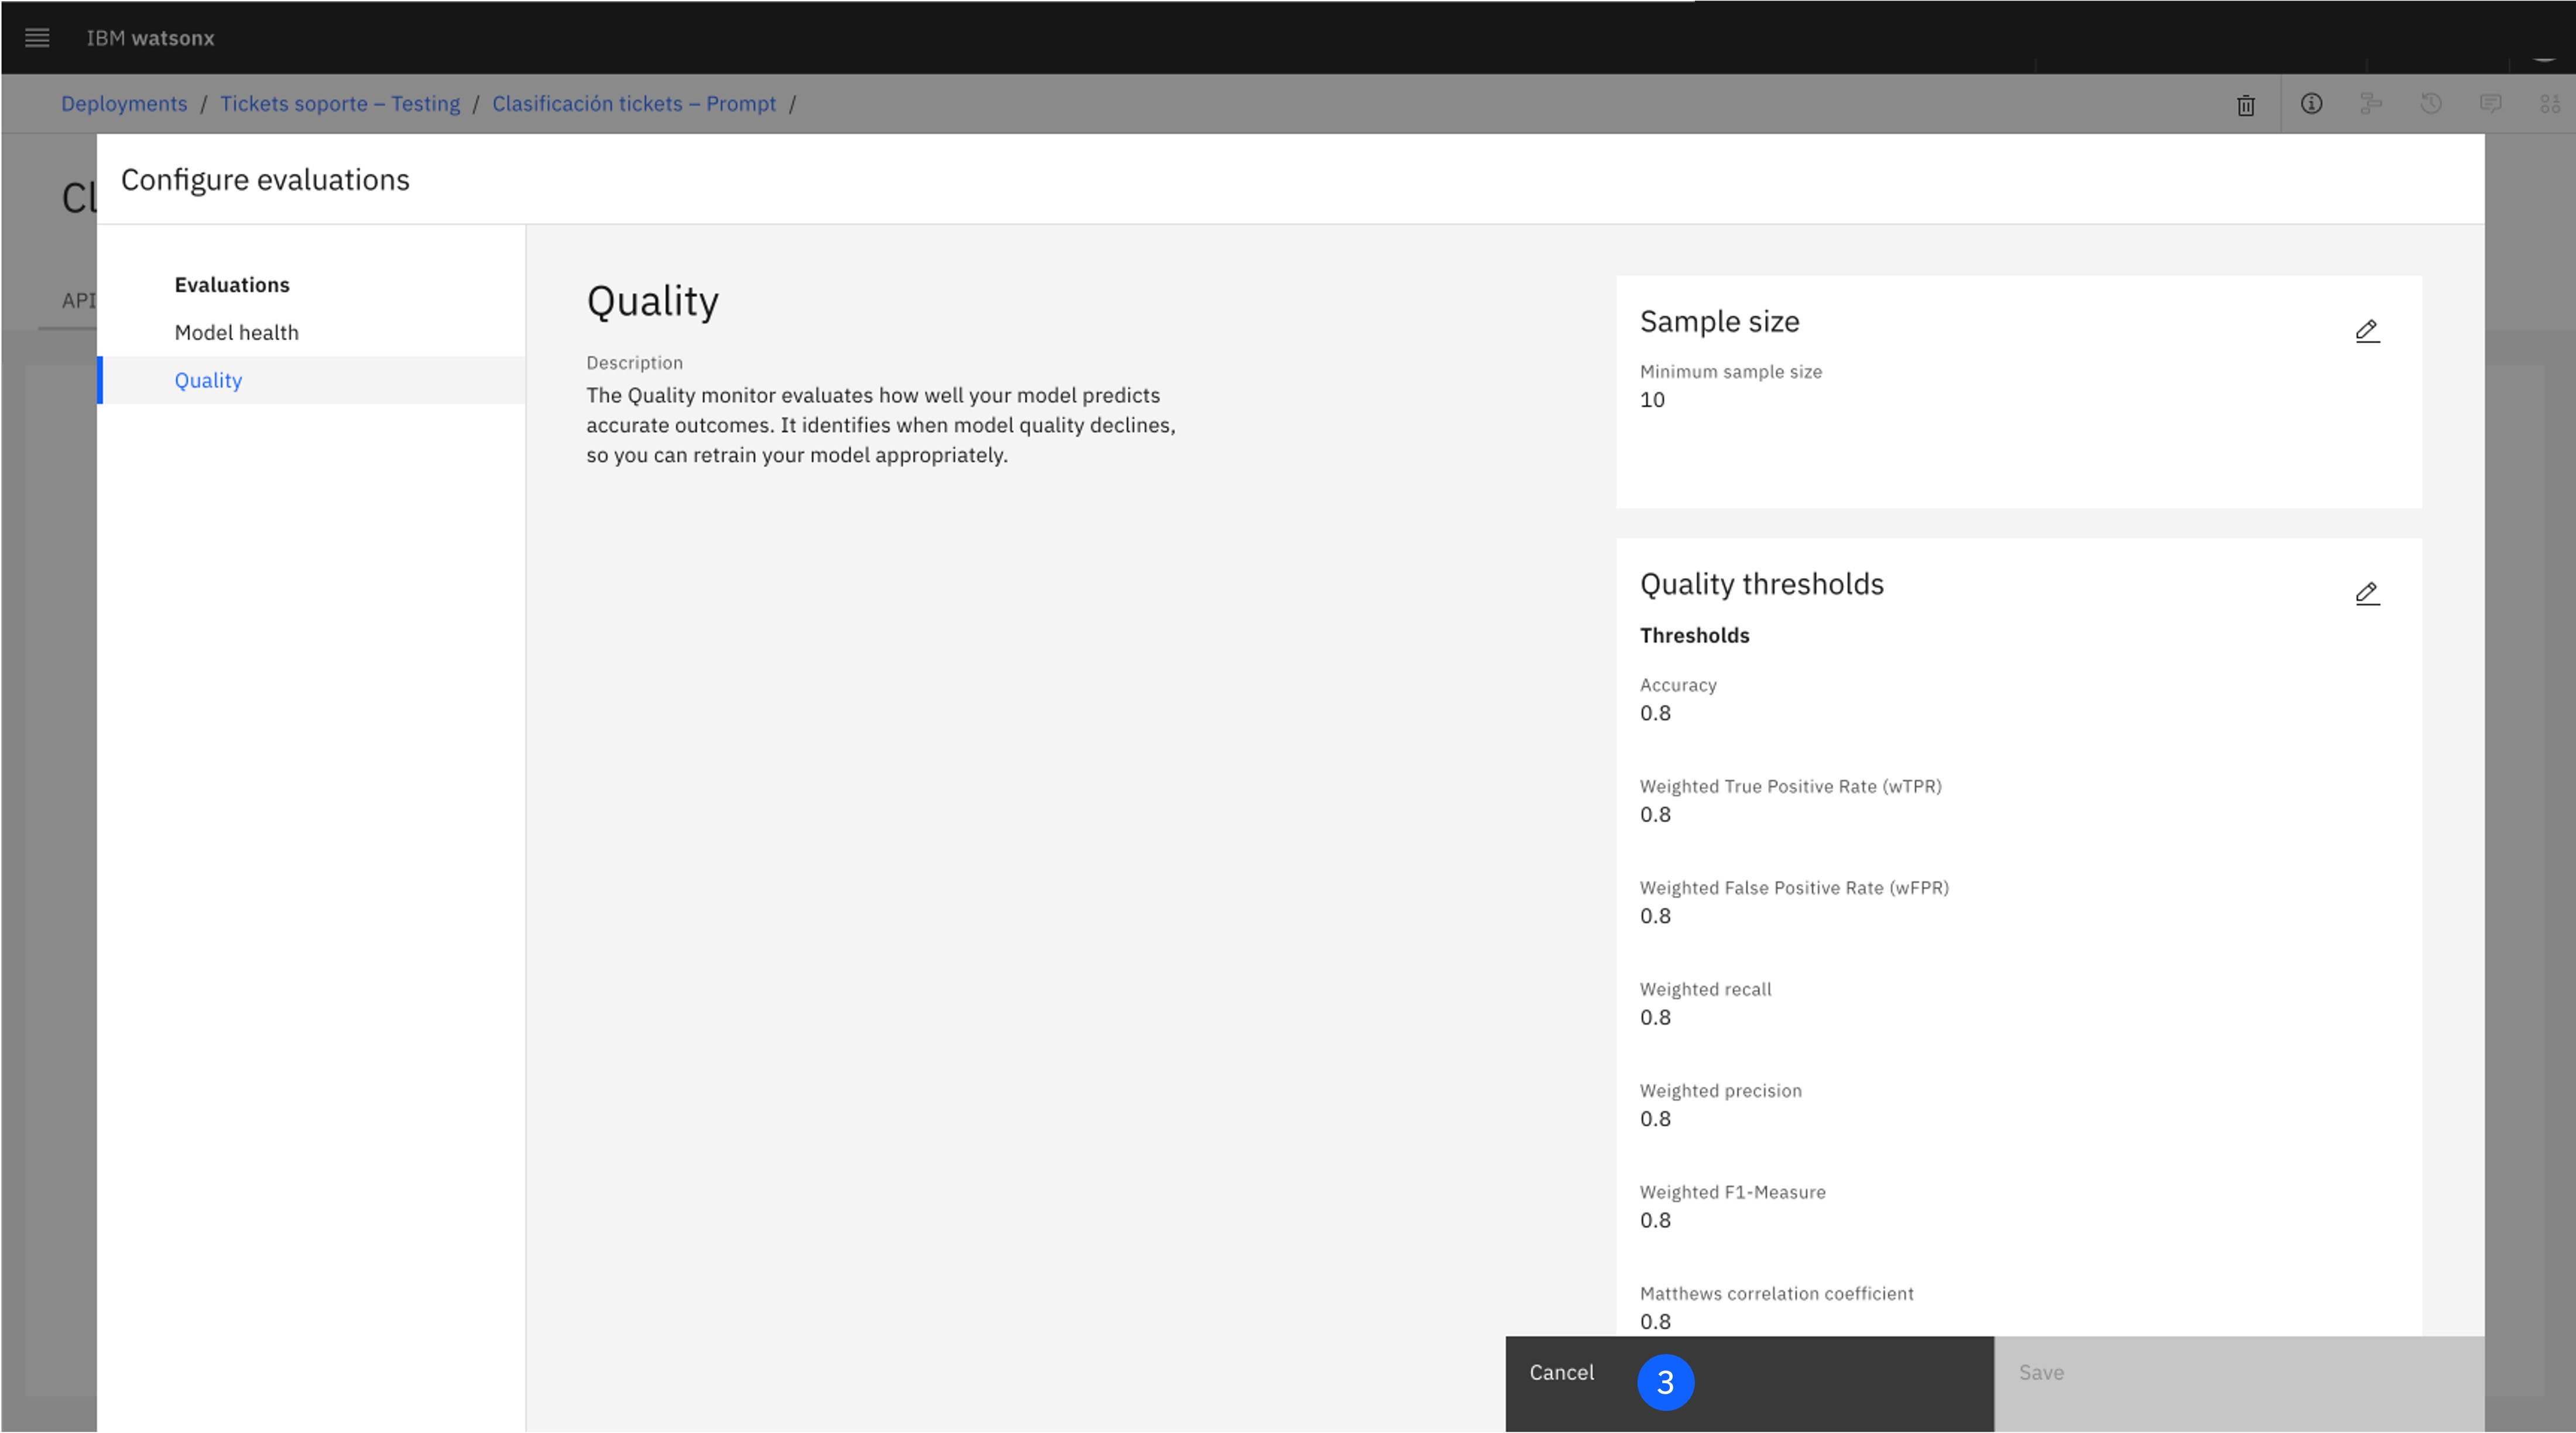This screenshot has width=2576, height=1433.
Task: Click the lineage flow icon in toolbar
Action: click(2371, 104)
